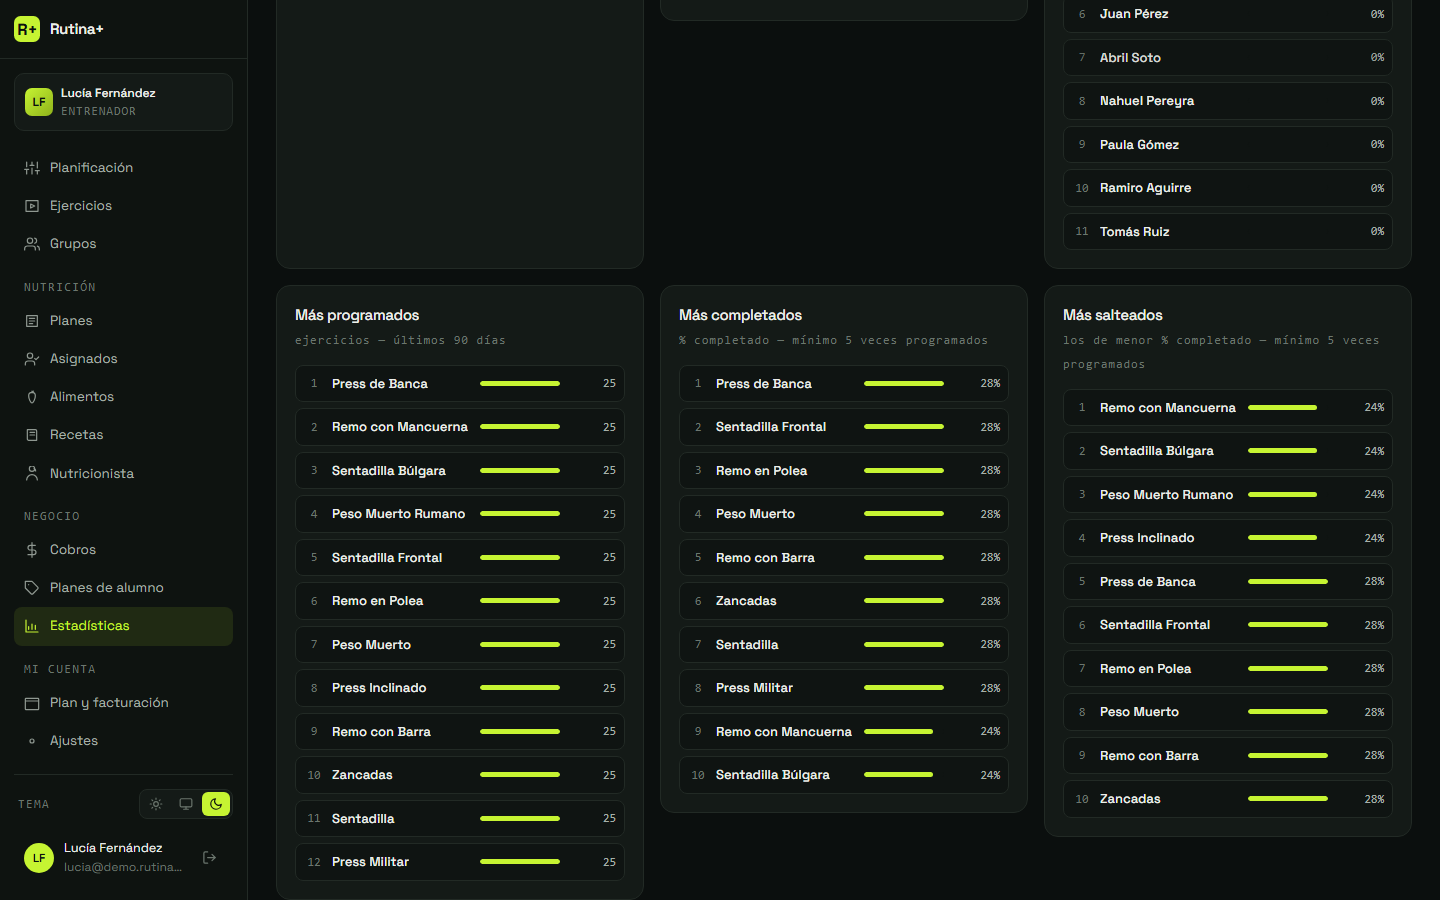
Task: Click the Asignados user-check icon
Action: click(32, 359)
